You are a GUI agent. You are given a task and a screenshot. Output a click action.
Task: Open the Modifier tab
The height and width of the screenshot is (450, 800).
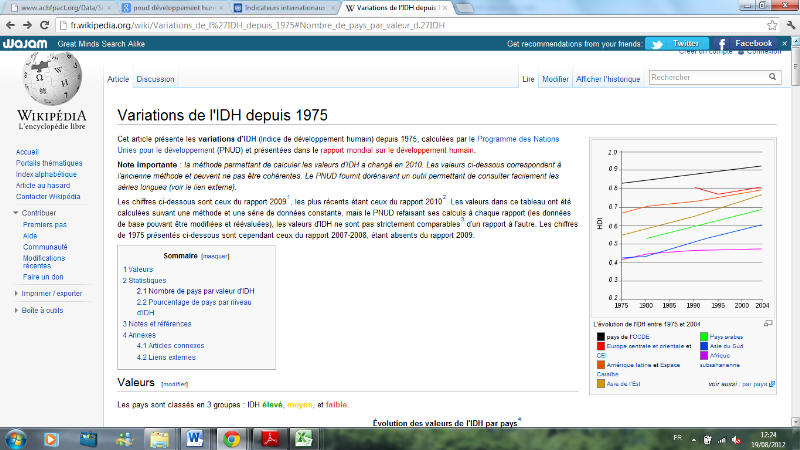[x=555, y=79]
